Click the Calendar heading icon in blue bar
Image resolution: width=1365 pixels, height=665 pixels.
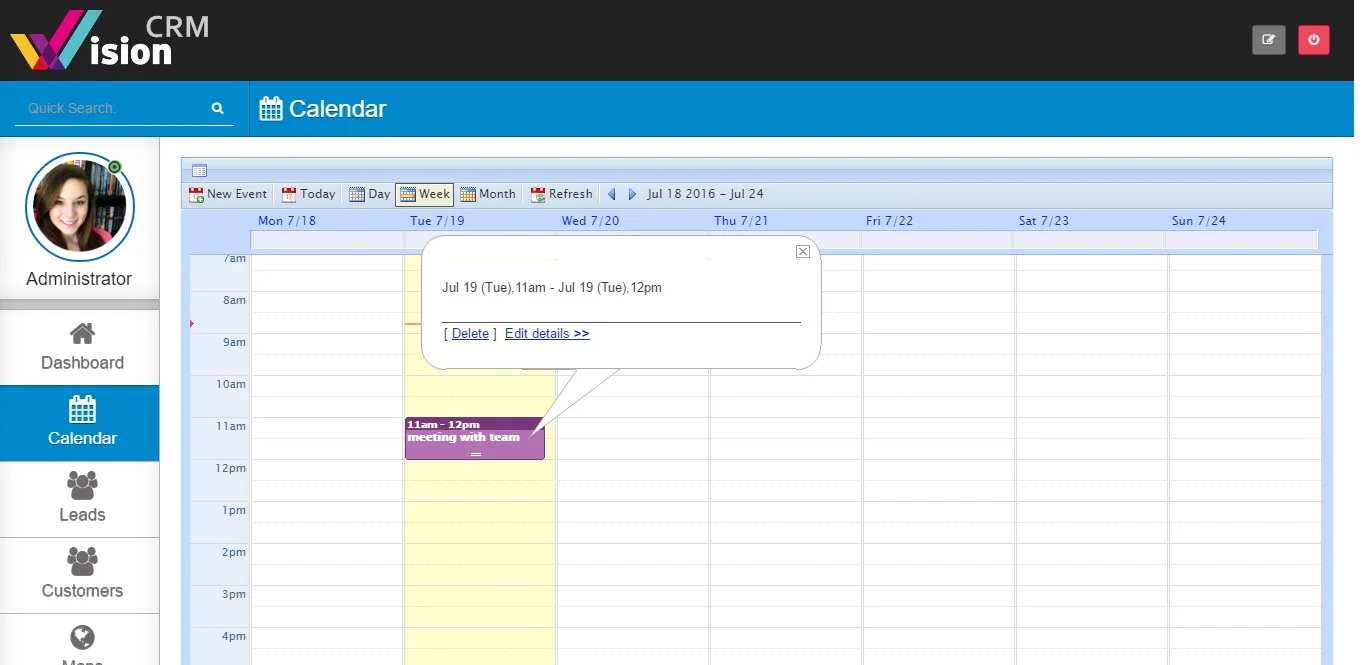click(270, 109)
